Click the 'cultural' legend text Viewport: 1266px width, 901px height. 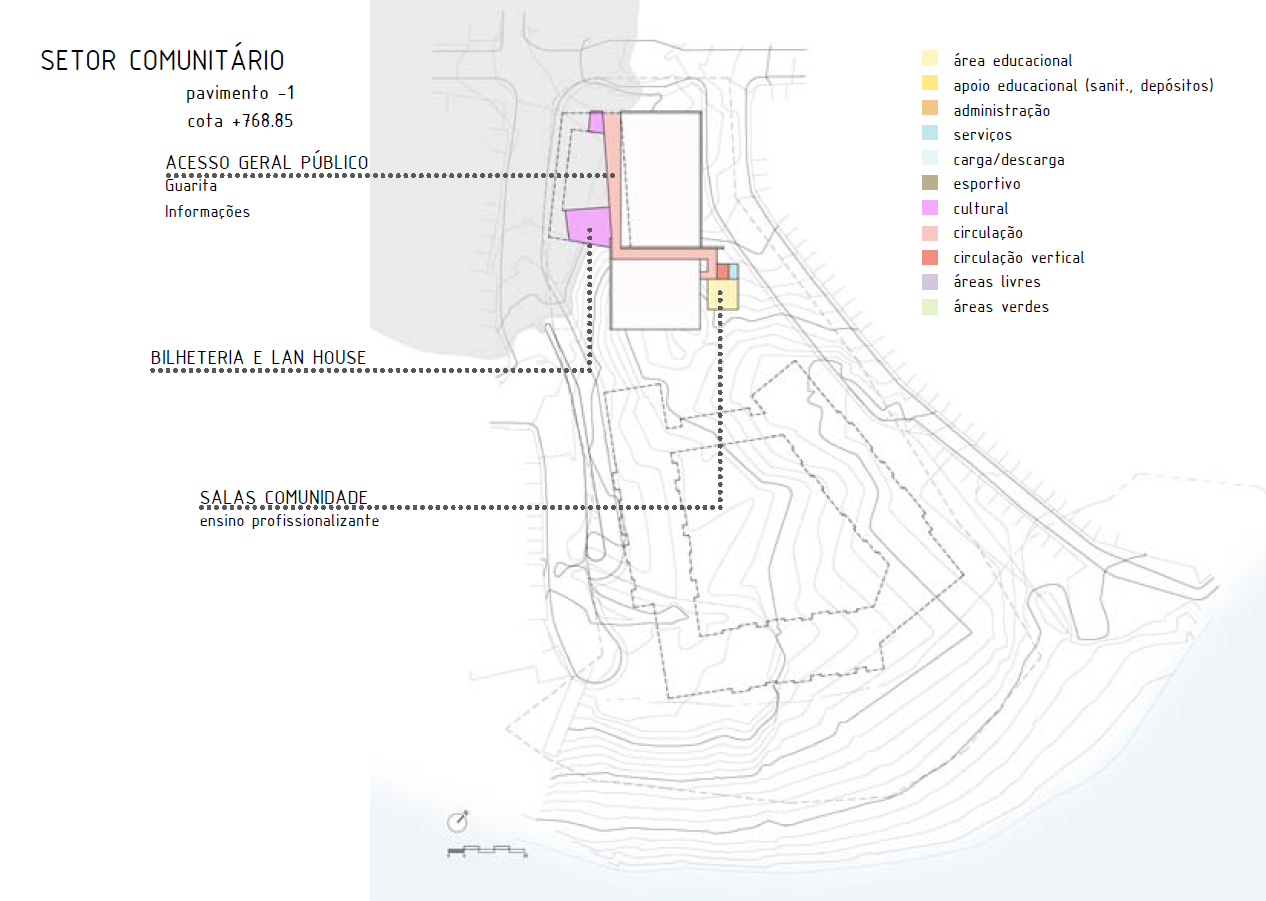pyautogui.click(x=981, y=209)
